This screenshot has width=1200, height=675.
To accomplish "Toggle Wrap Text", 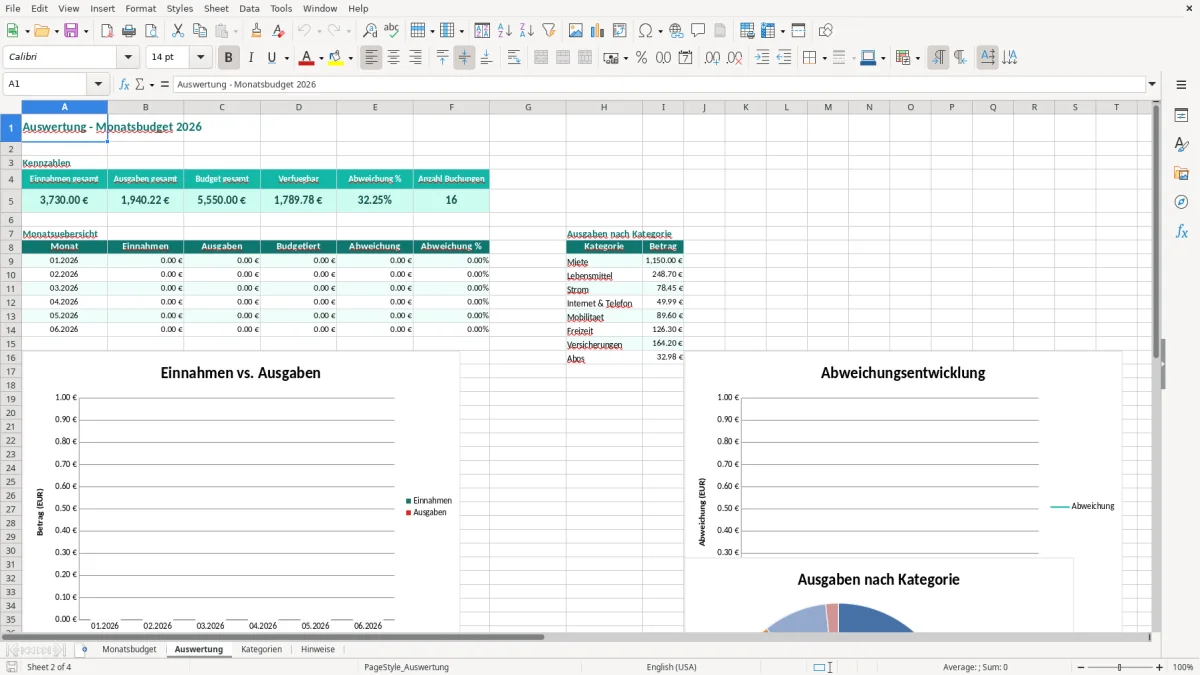I will coord(513,58).
